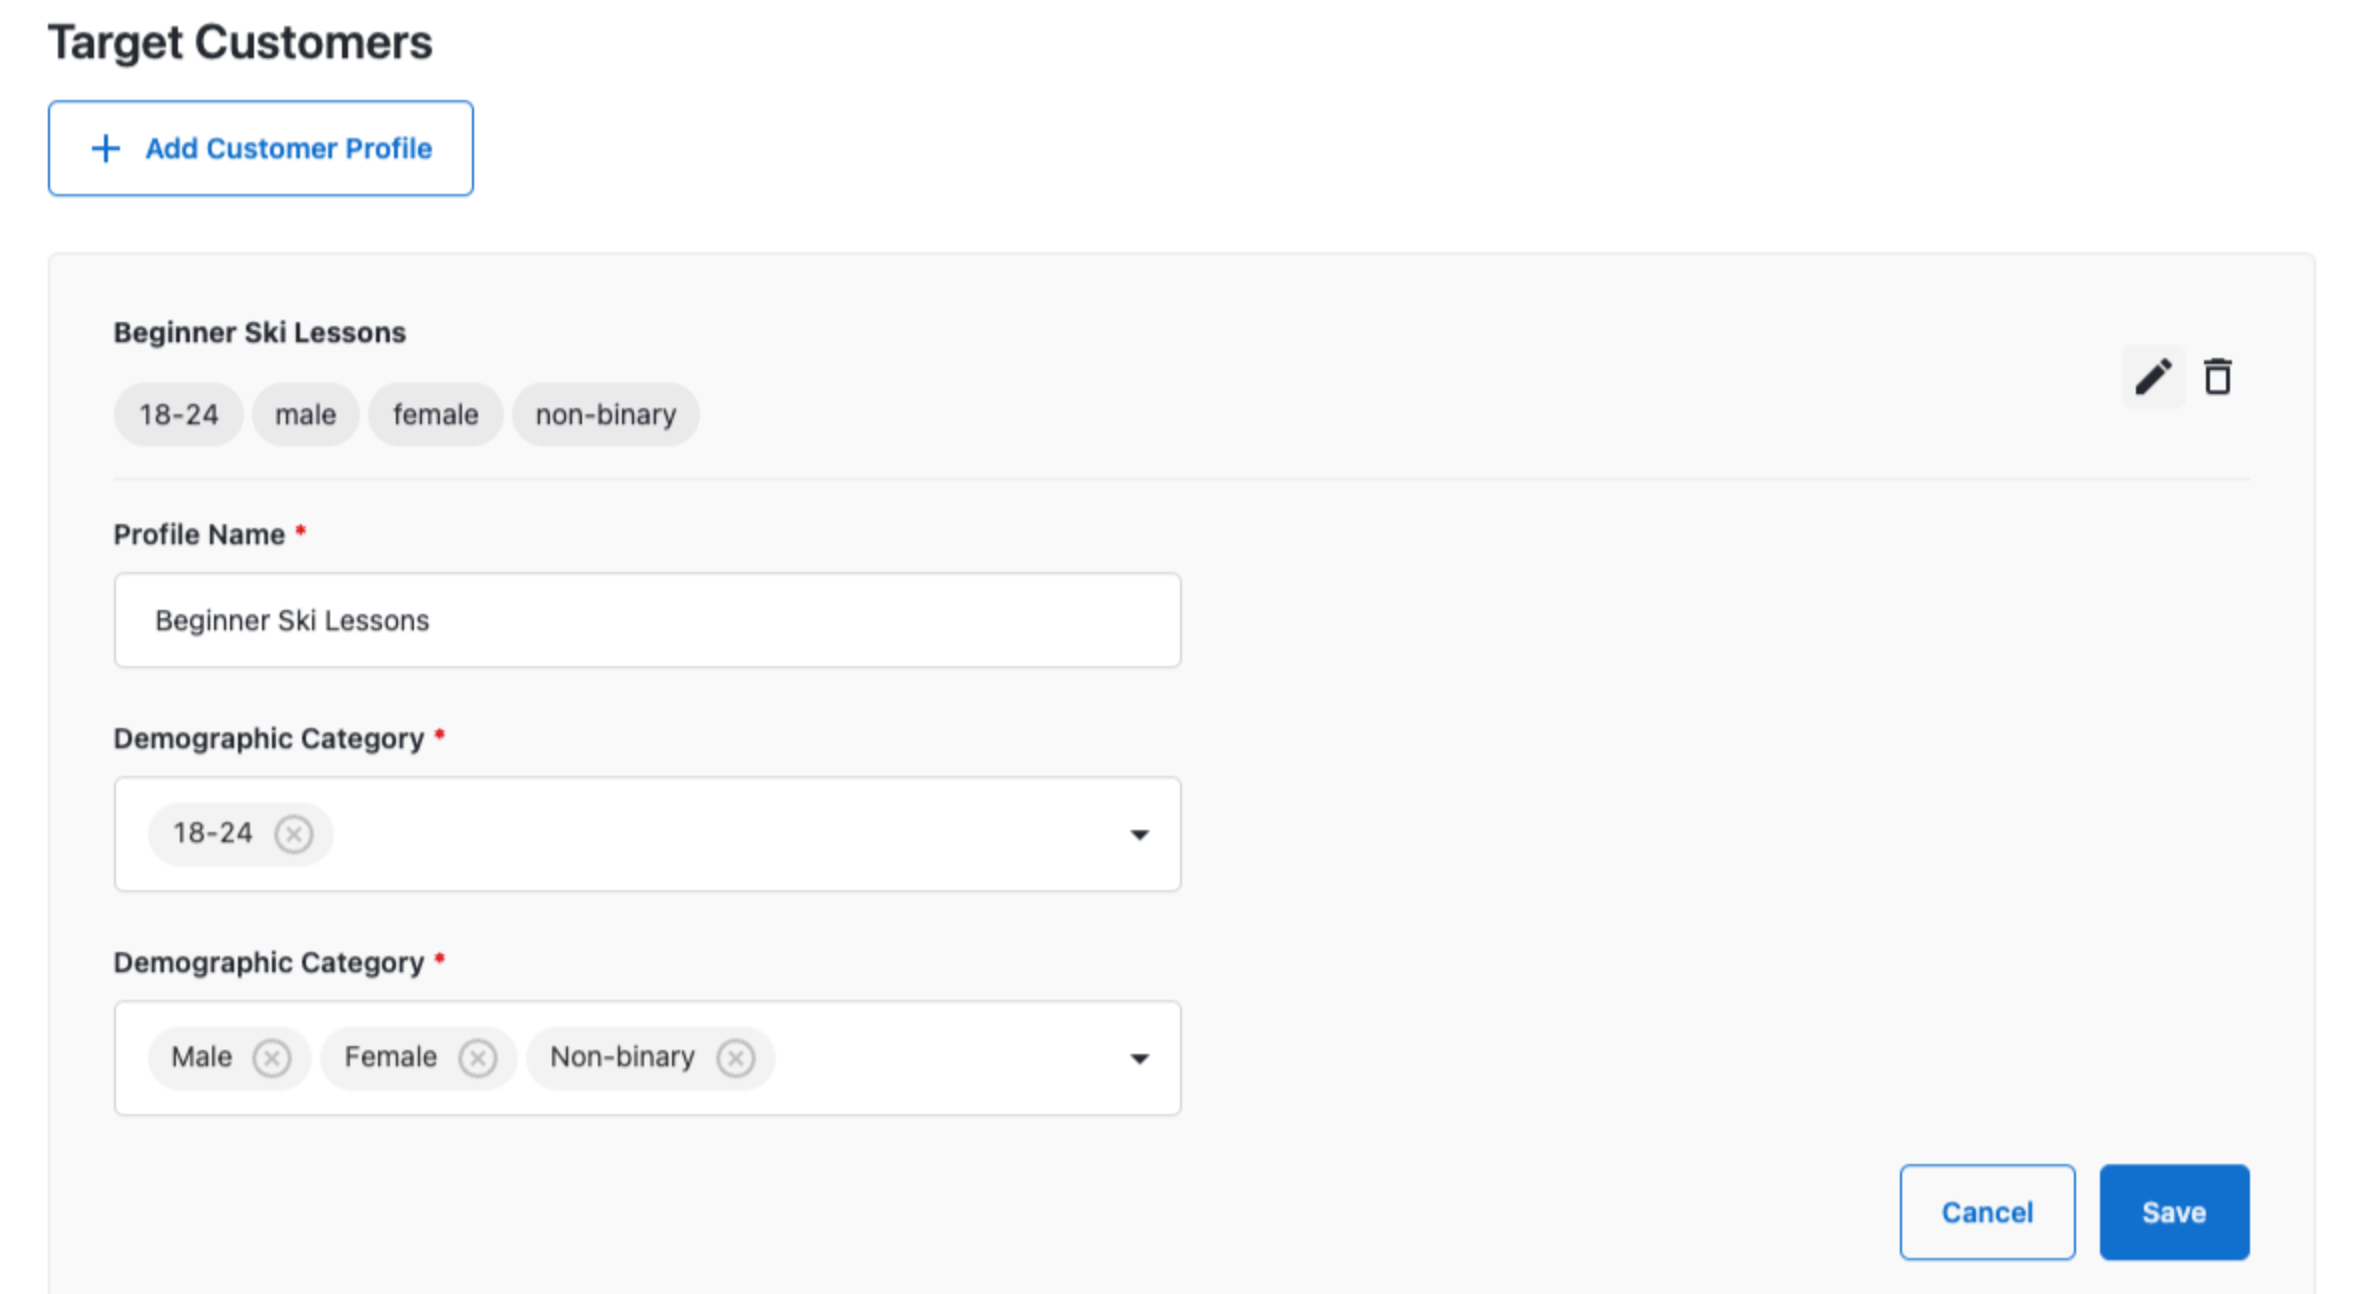Click the plus icon on Add Customer Profile
The height and width of the screenshot is (1294, 2376).
click(106, 148)
